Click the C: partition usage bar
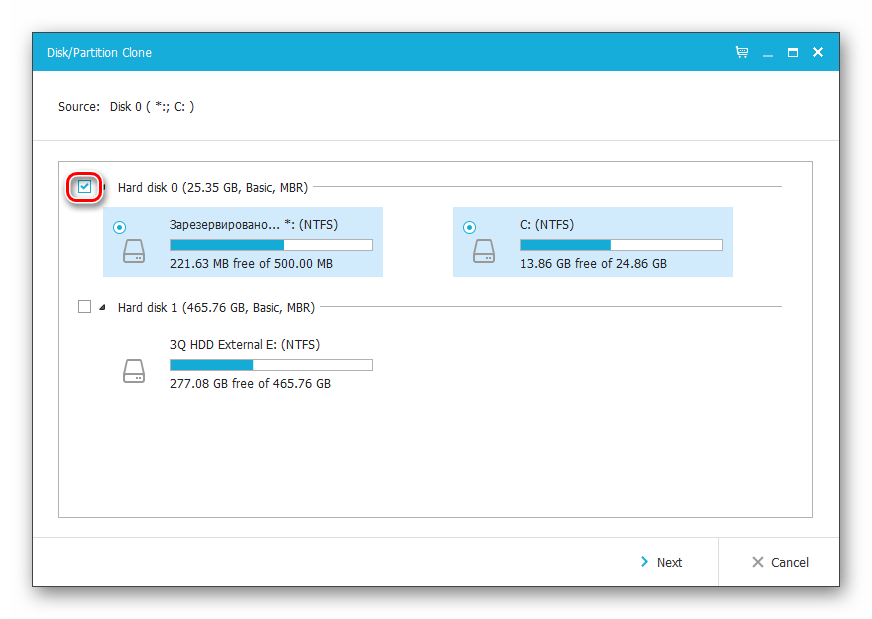872x619 pixels. tap(620, 245)
